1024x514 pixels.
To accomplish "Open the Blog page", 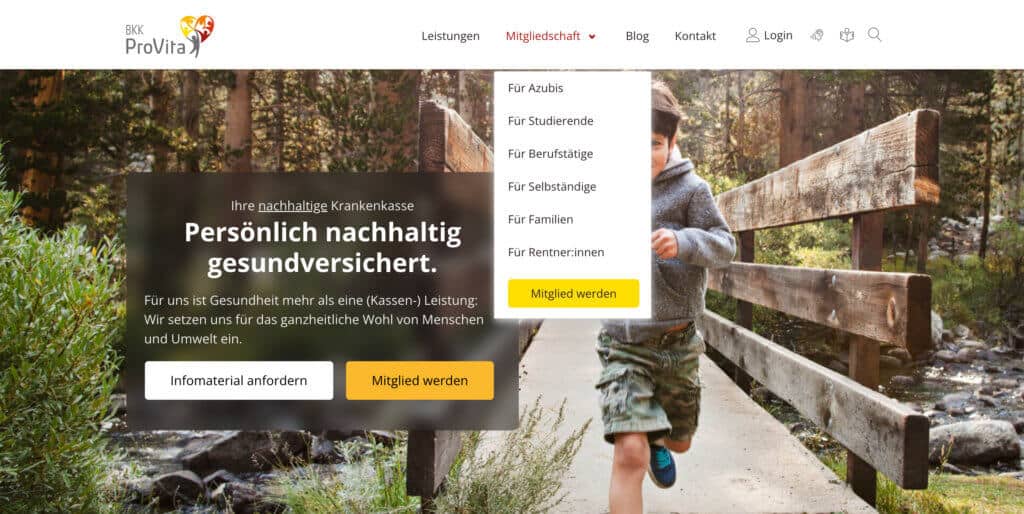I will point(637,36).
